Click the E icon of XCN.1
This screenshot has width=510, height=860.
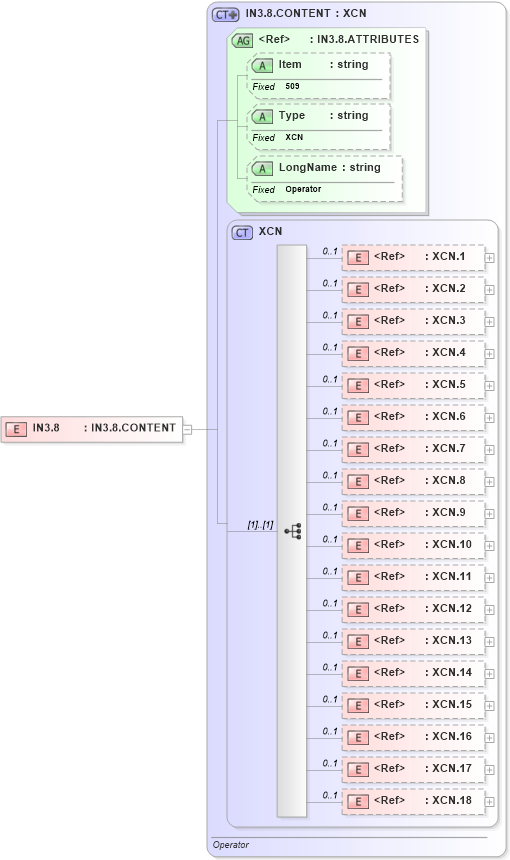tap(358, 257)
